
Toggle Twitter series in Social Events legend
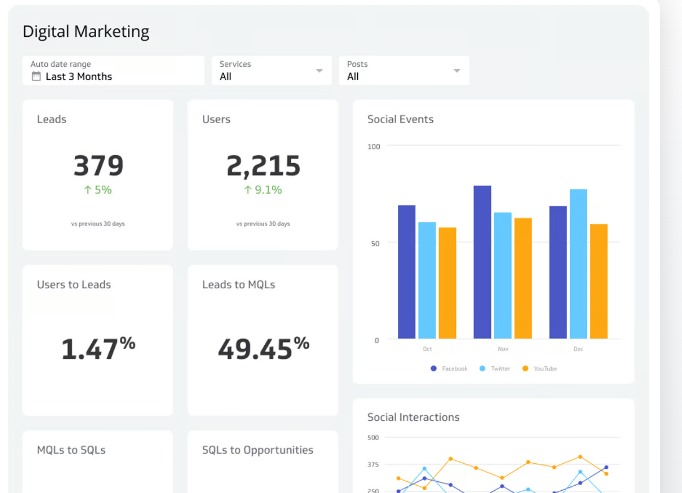pyautogui.click(x=495, y=369)
